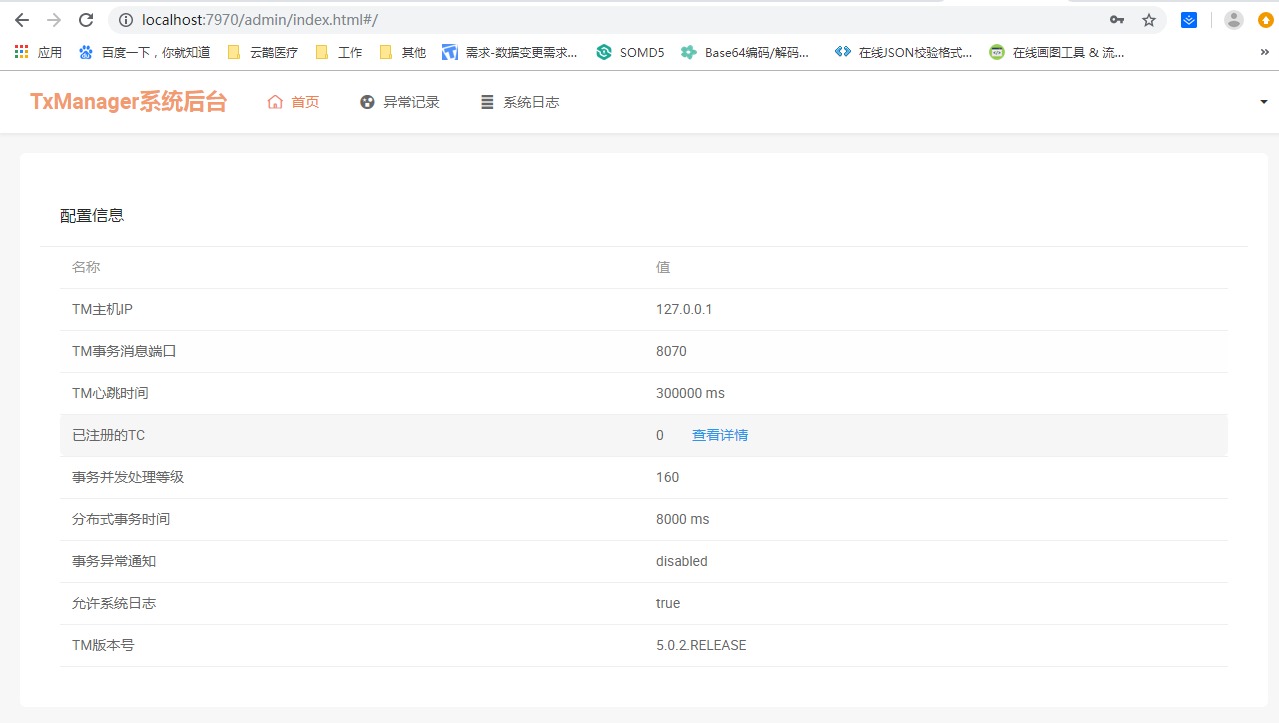The image size is (1279, 723).
Task: Select the 300000 ms value
Action: pyautogui.click(x=690, y=393)
